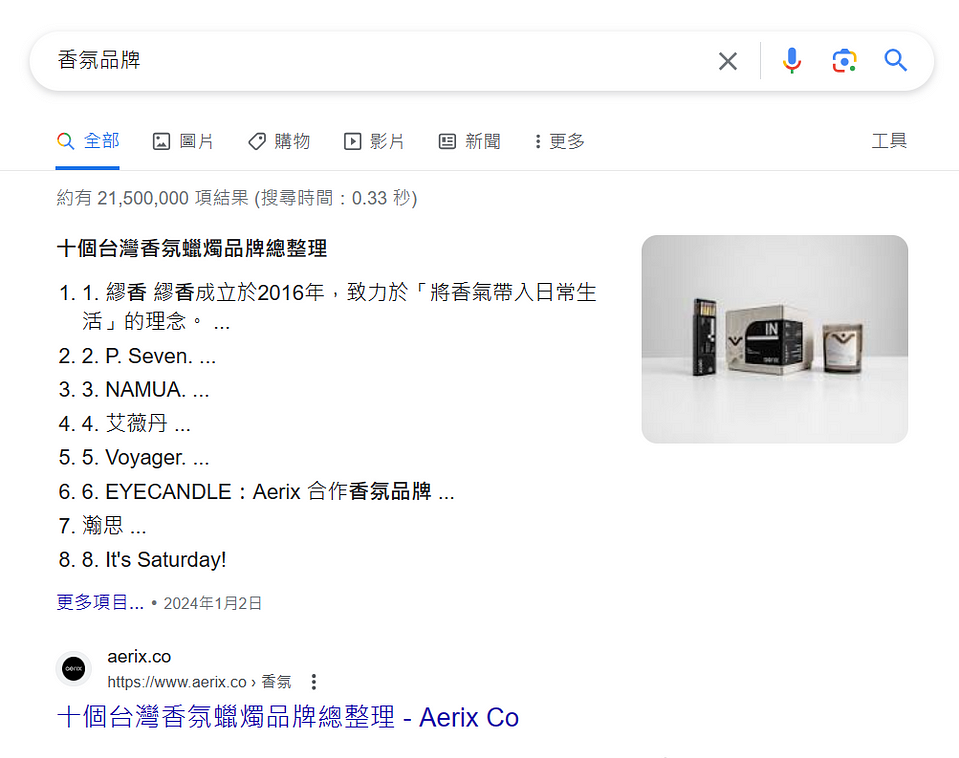
Task: Click list item 瀚思
Action: coord(102,525)
